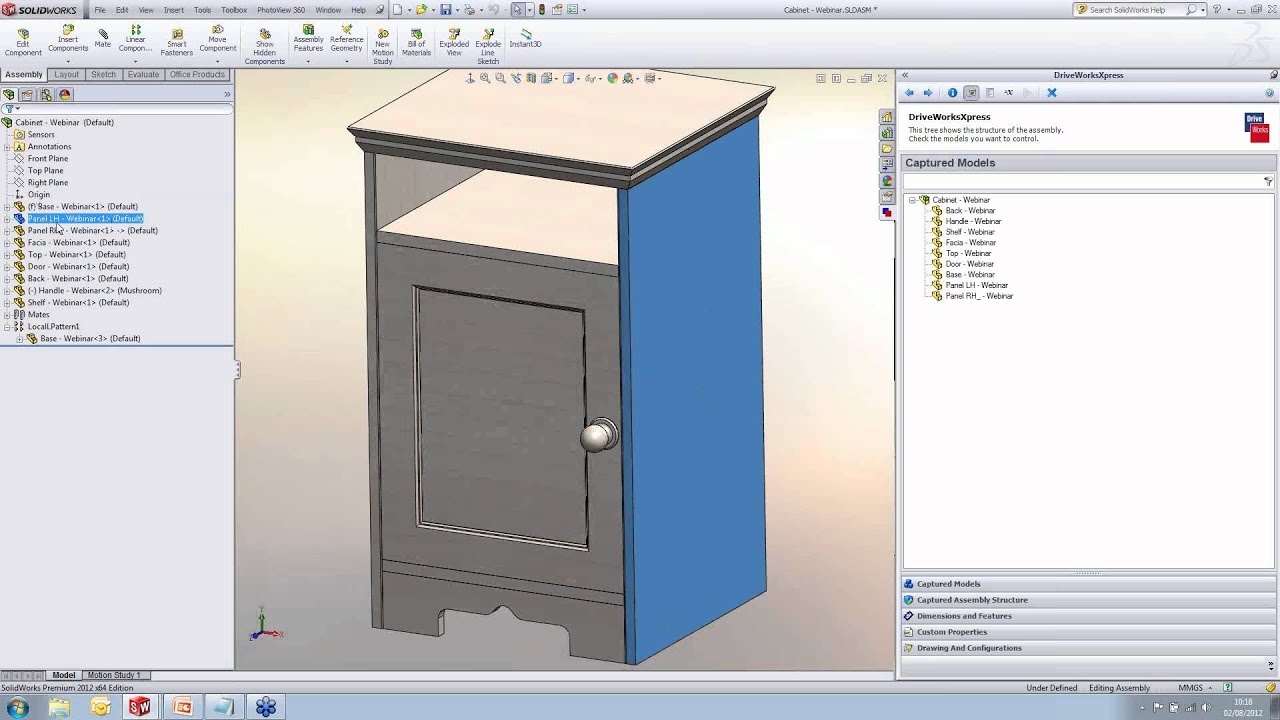This screenshot has width=1280, height=720.
Task: Expand the Annotations node
Action: [x=7, y=147]
